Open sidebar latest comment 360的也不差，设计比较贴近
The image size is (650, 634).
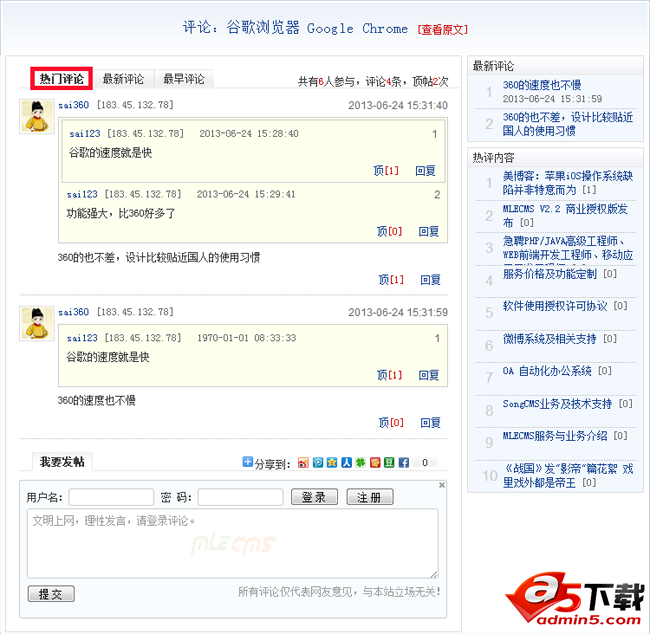tap(568, 124)
